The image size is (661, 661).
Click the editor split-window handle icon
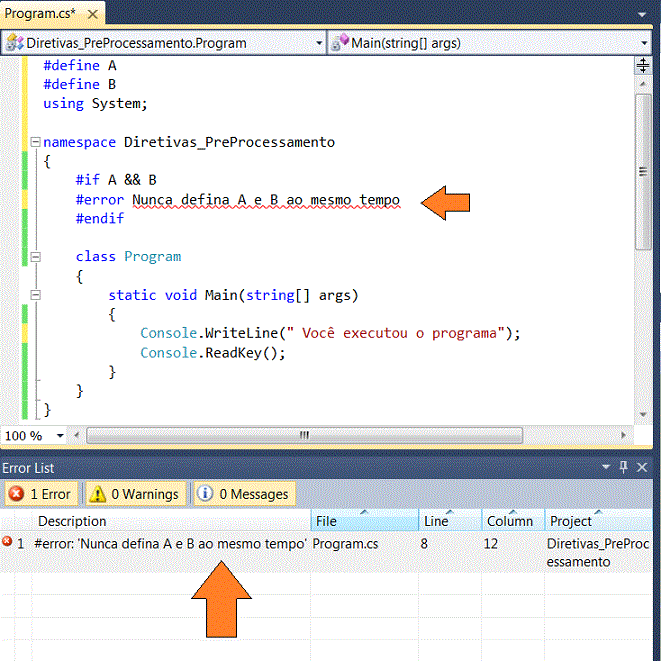click(x=642, y=65)
